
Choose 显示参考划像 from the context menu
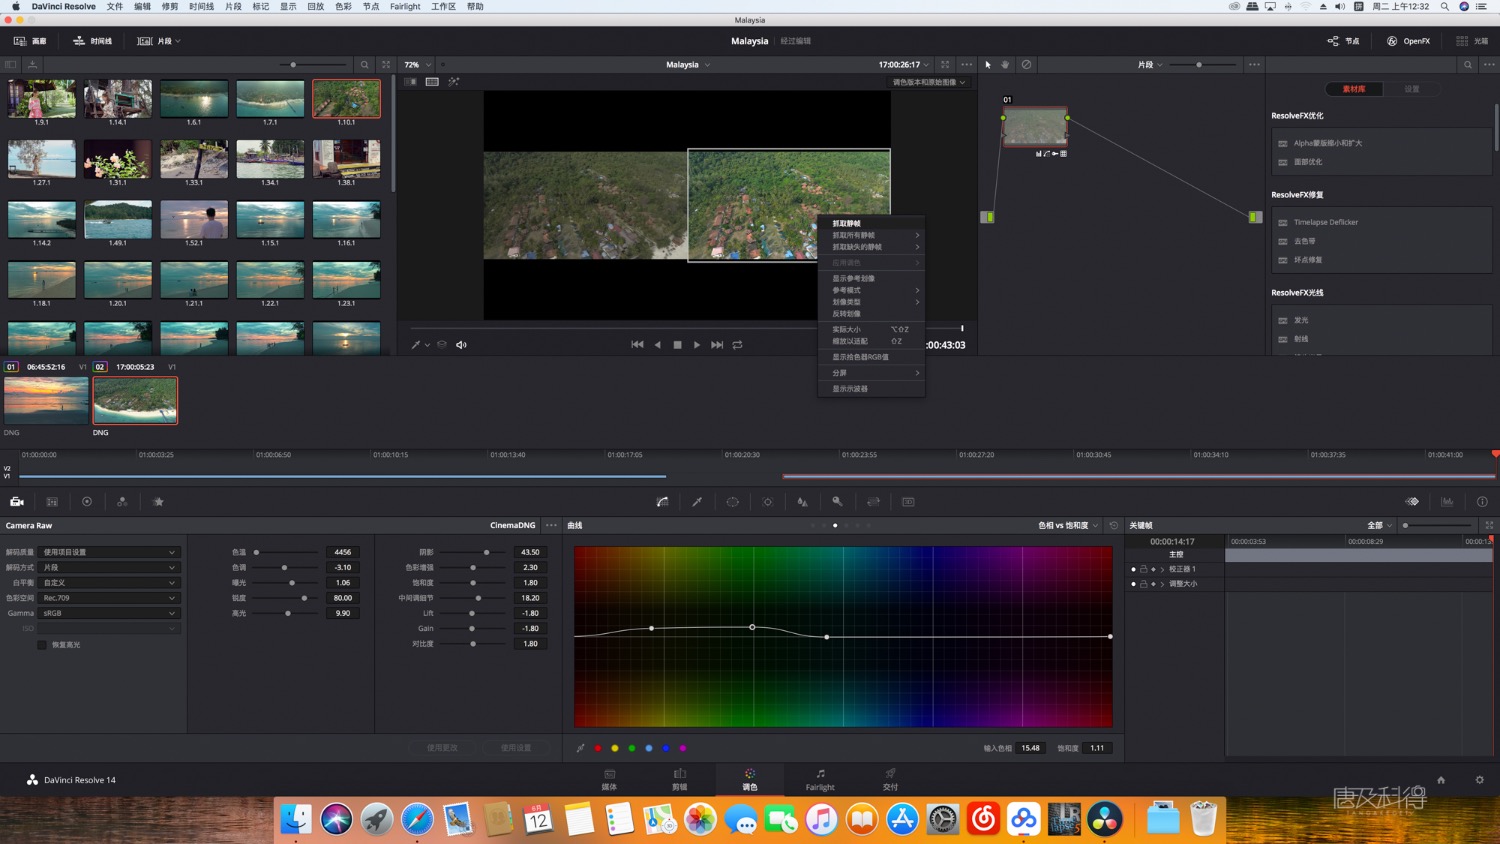pos(871,279)
